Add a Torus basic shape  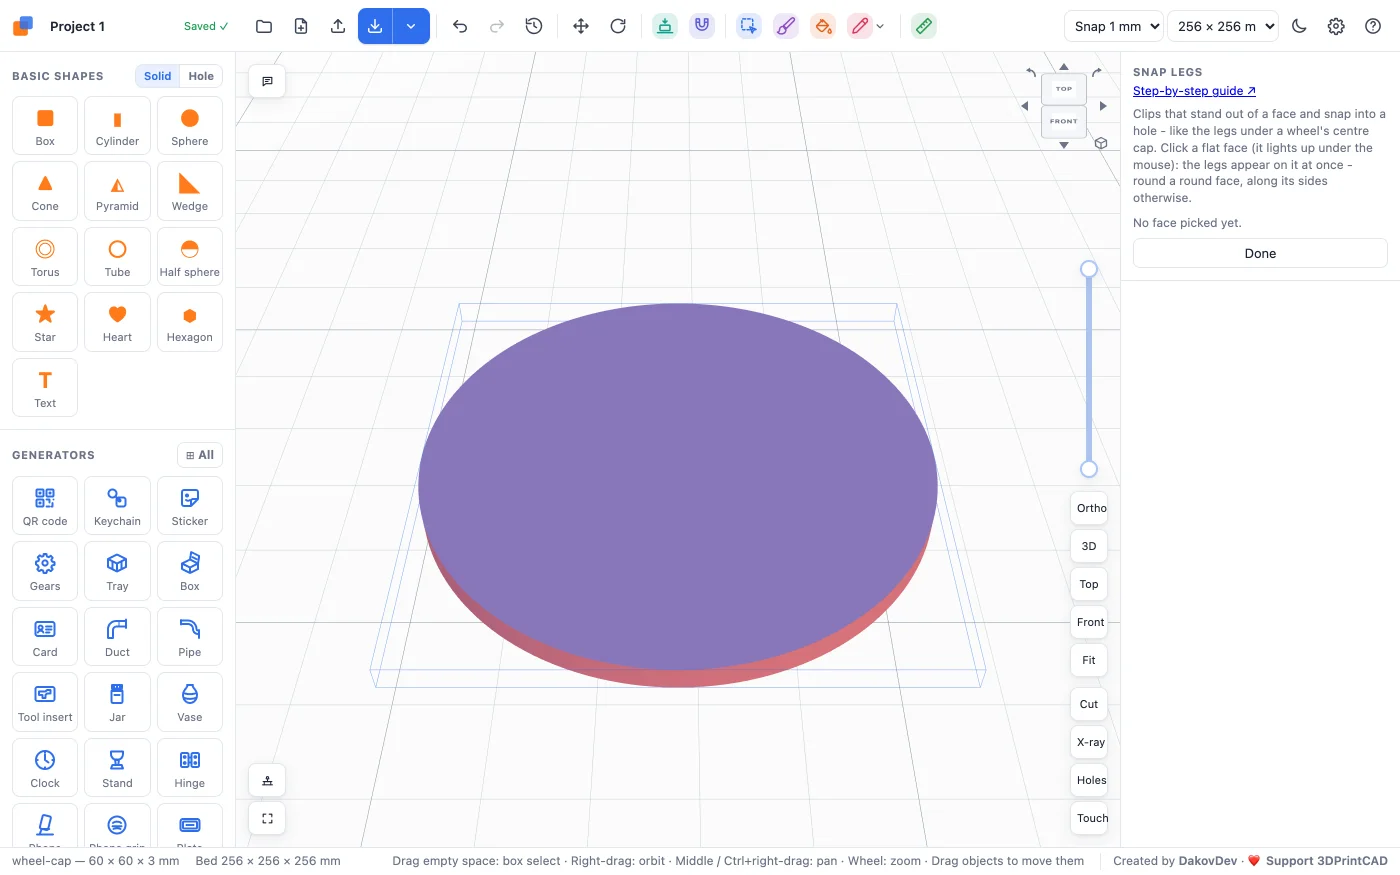45,257
